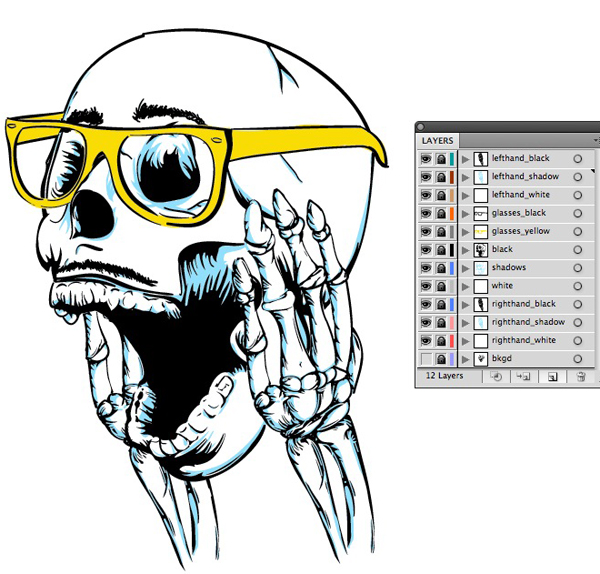Toggle visibility of righthand_white layer
Screen dimensions: 600x574
426,341
